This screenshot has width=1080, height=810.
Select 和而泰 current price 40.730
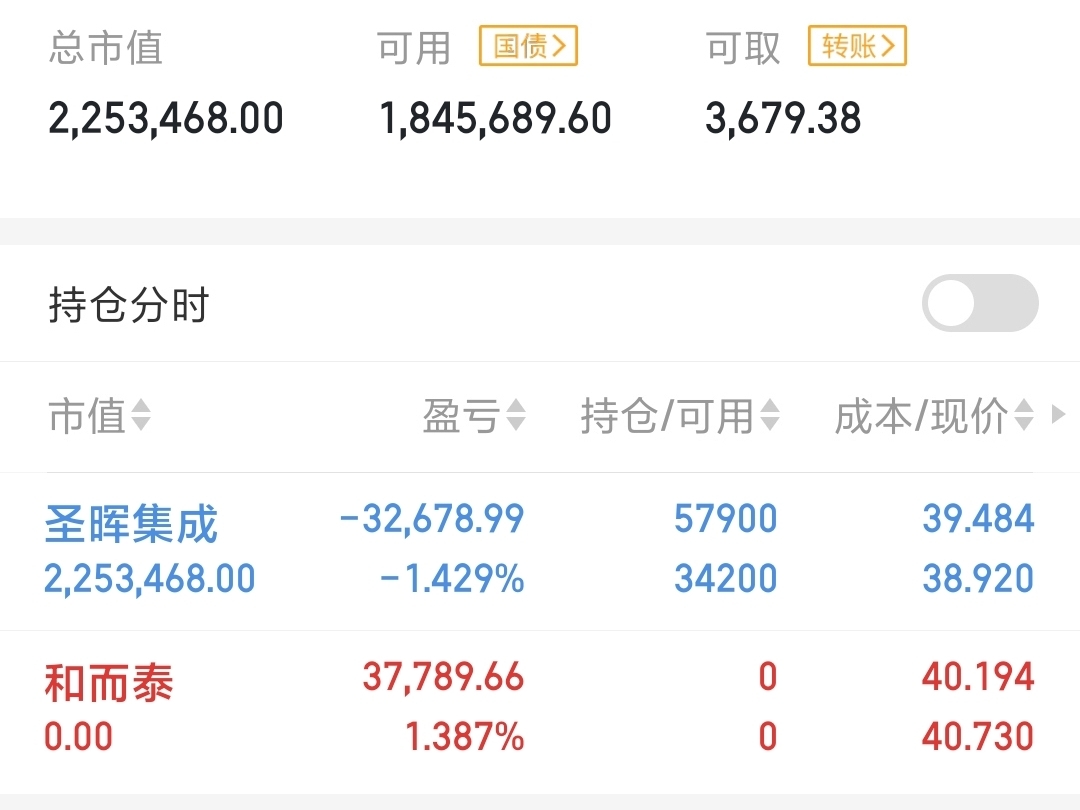(978, 736)
